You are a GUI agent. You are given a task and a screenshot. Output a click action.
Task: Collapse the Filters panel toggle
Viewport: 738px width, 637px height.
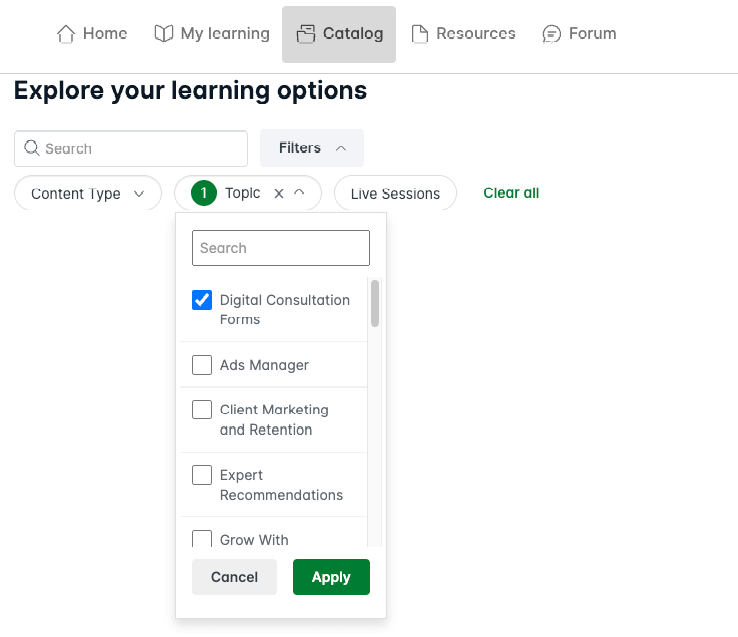[312, 148]
